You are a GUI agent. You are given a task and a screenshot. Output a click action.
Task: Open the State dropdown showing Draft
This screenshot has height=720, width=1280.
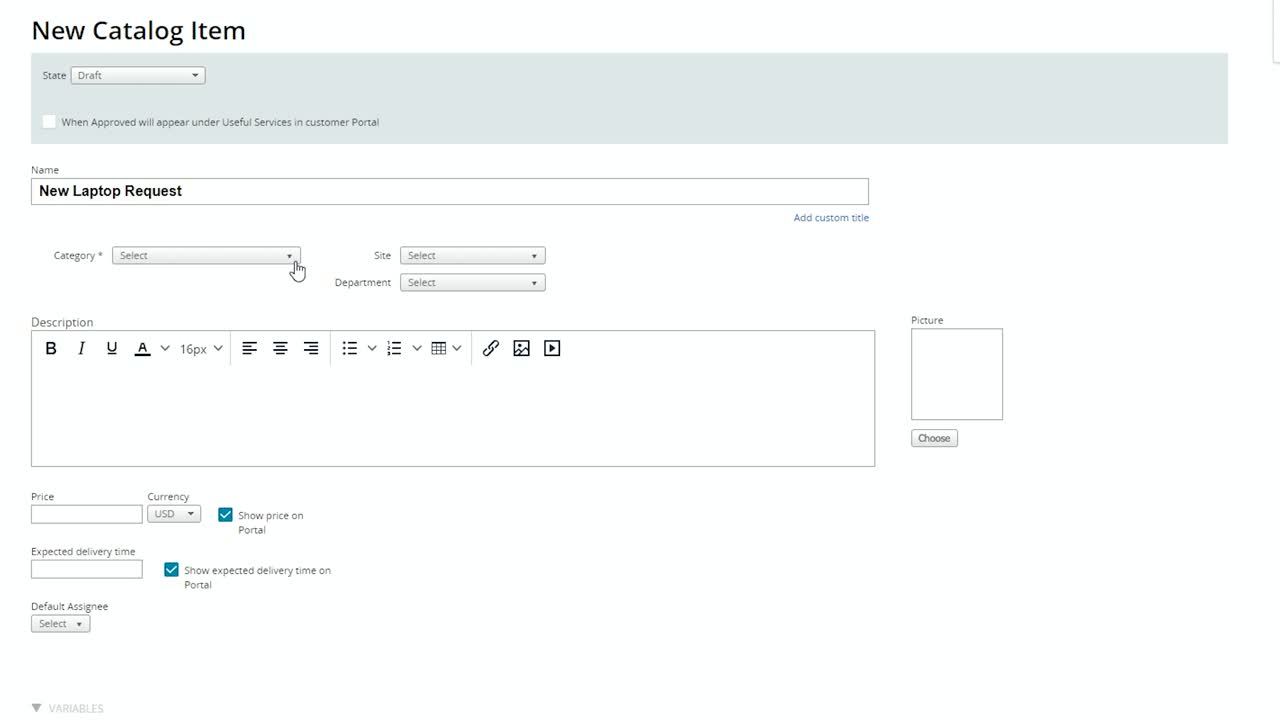(x=138, y=75)
